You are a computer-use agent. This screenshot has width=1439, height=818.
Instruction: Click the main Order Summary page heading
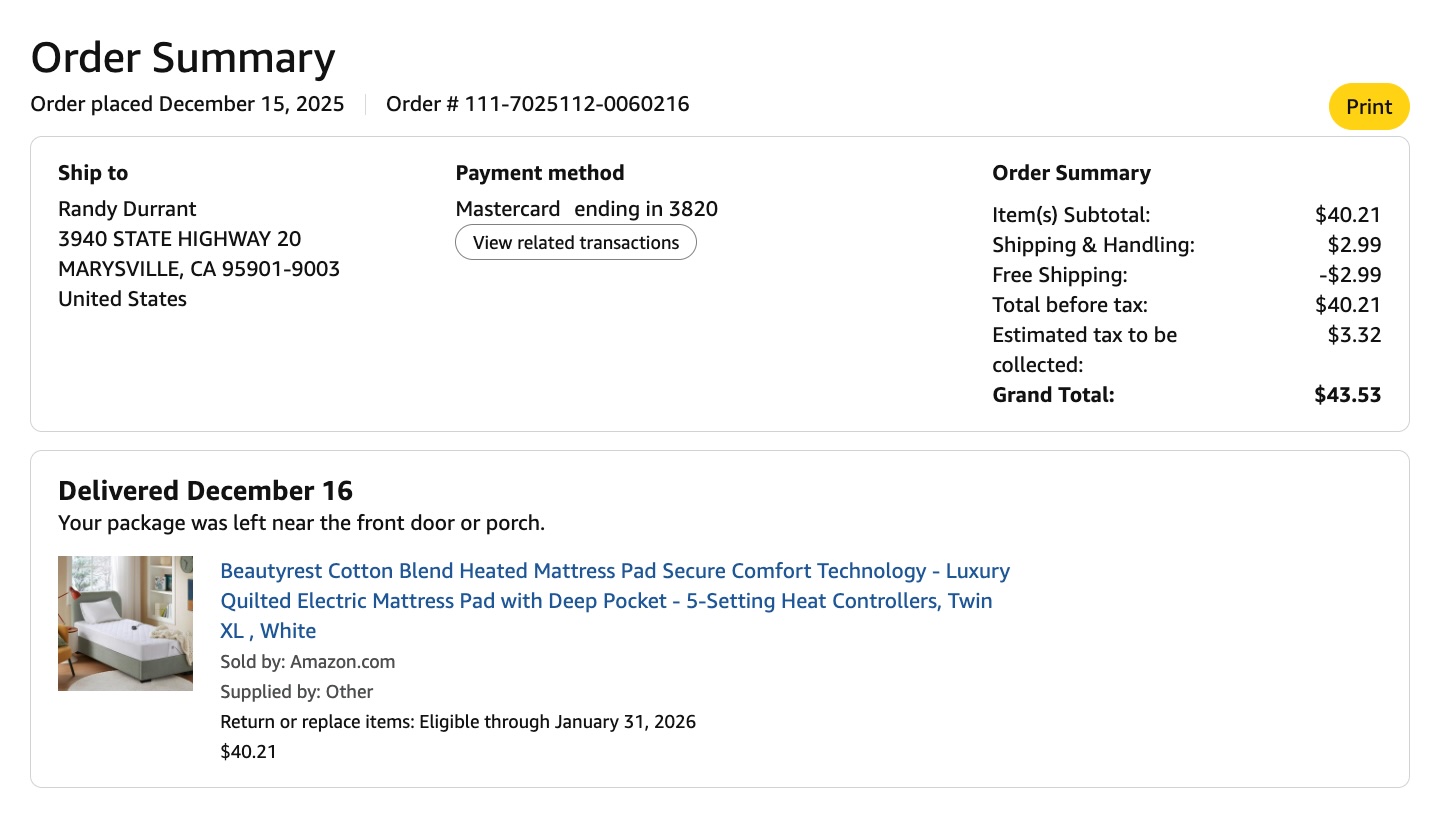coord(183,58)
